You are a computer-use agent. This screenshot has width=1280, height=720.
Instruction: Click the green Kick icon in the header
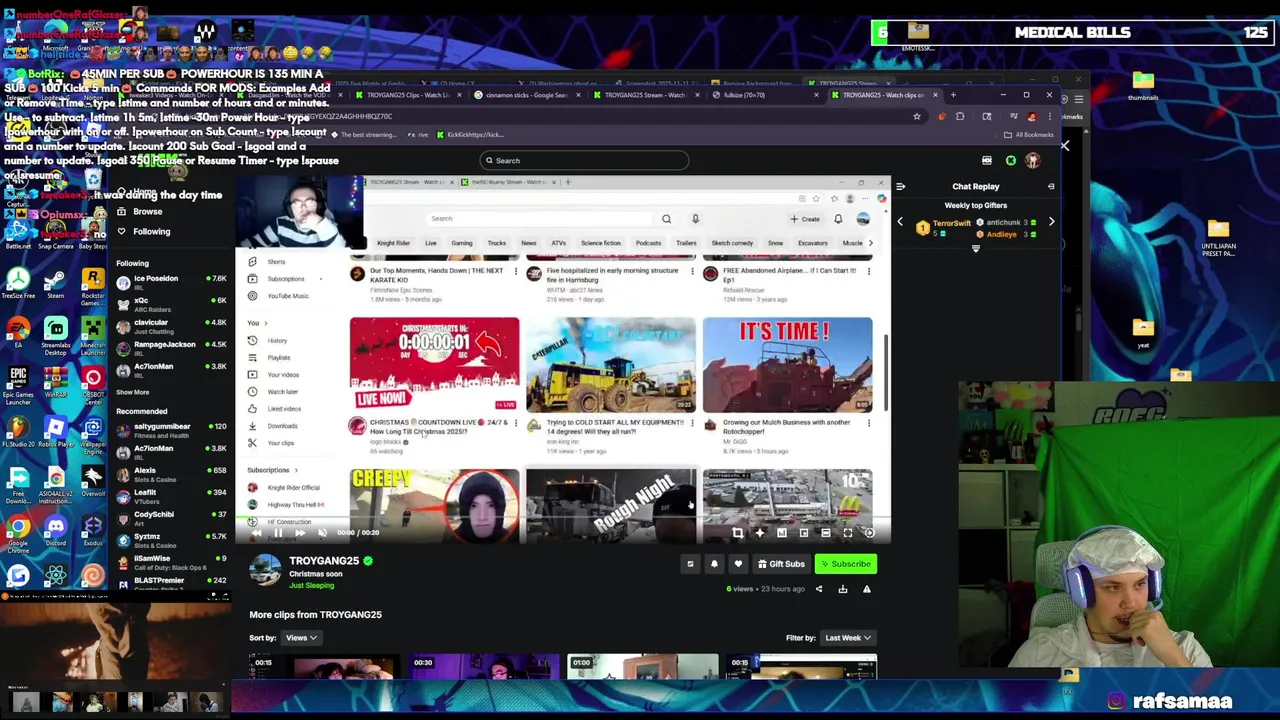[1011, 160]
